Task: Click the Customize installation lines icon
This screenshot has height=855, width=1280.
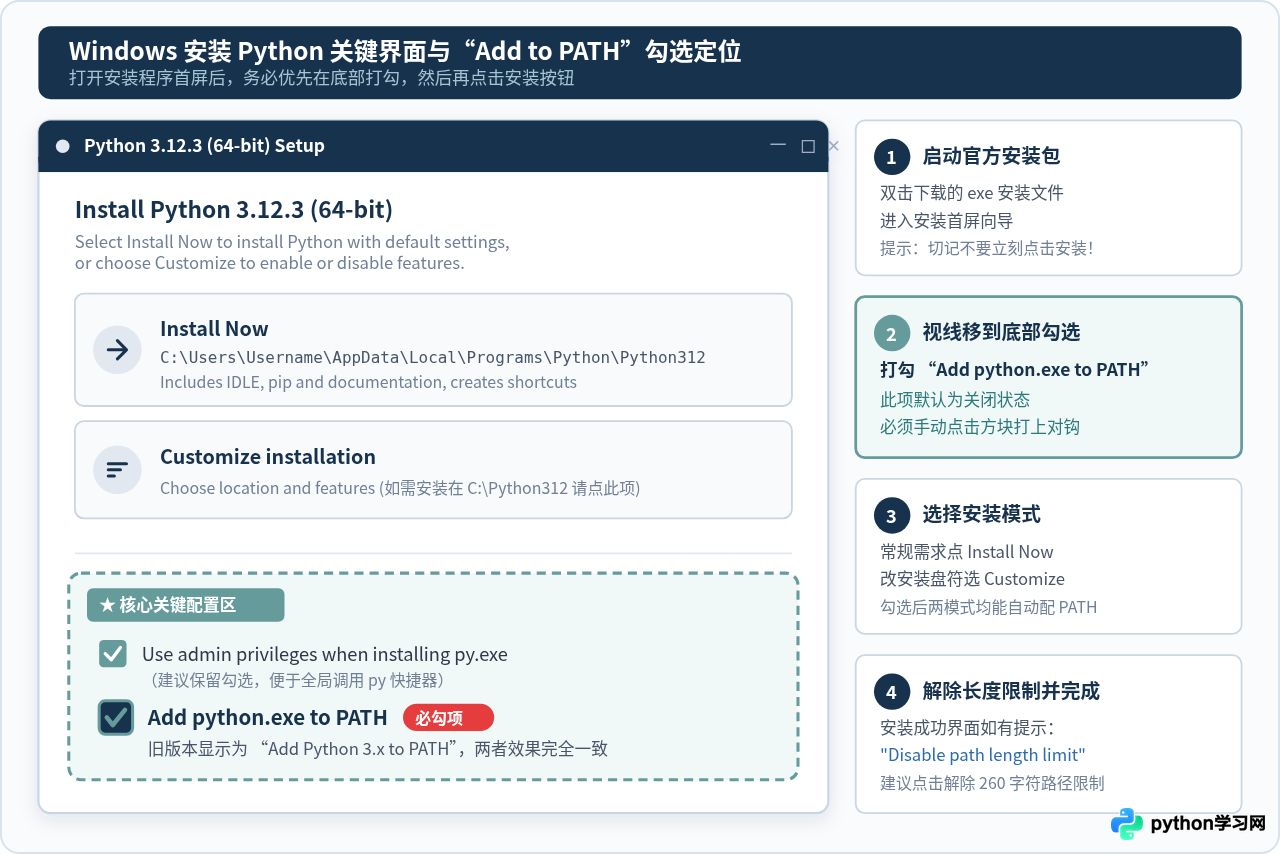Action: (x=117, y=470)
